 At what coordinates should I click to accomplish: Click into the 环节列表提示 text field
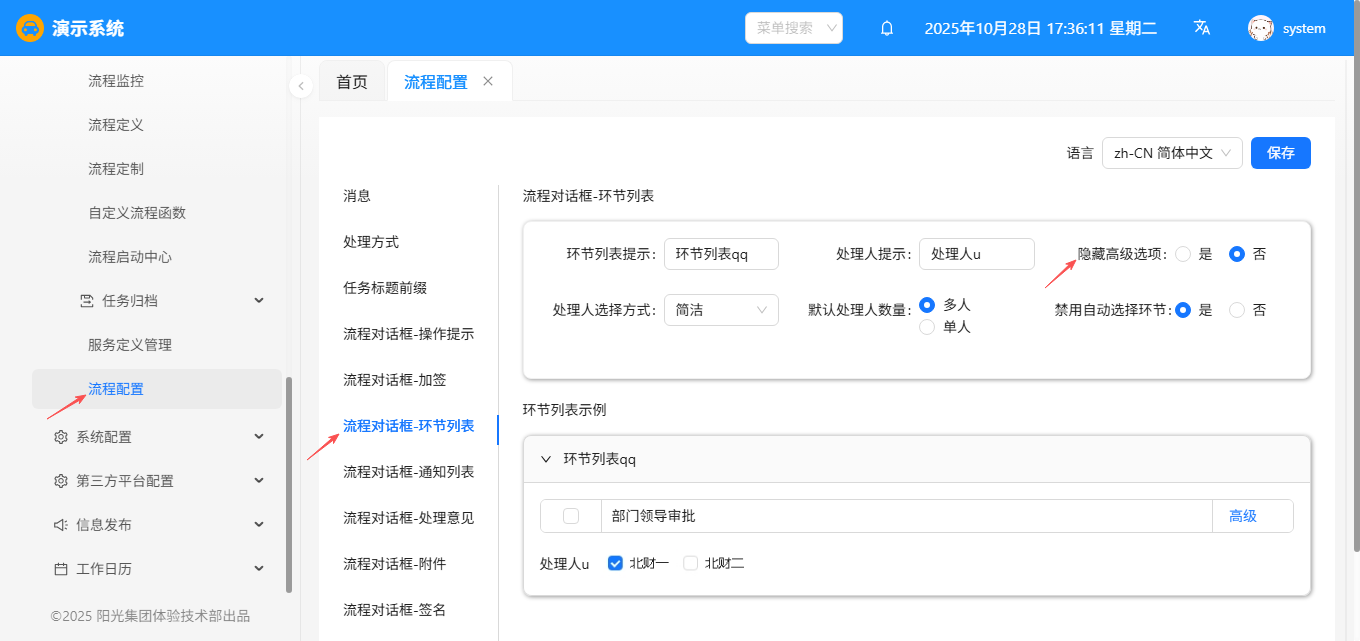coord(721,254)
